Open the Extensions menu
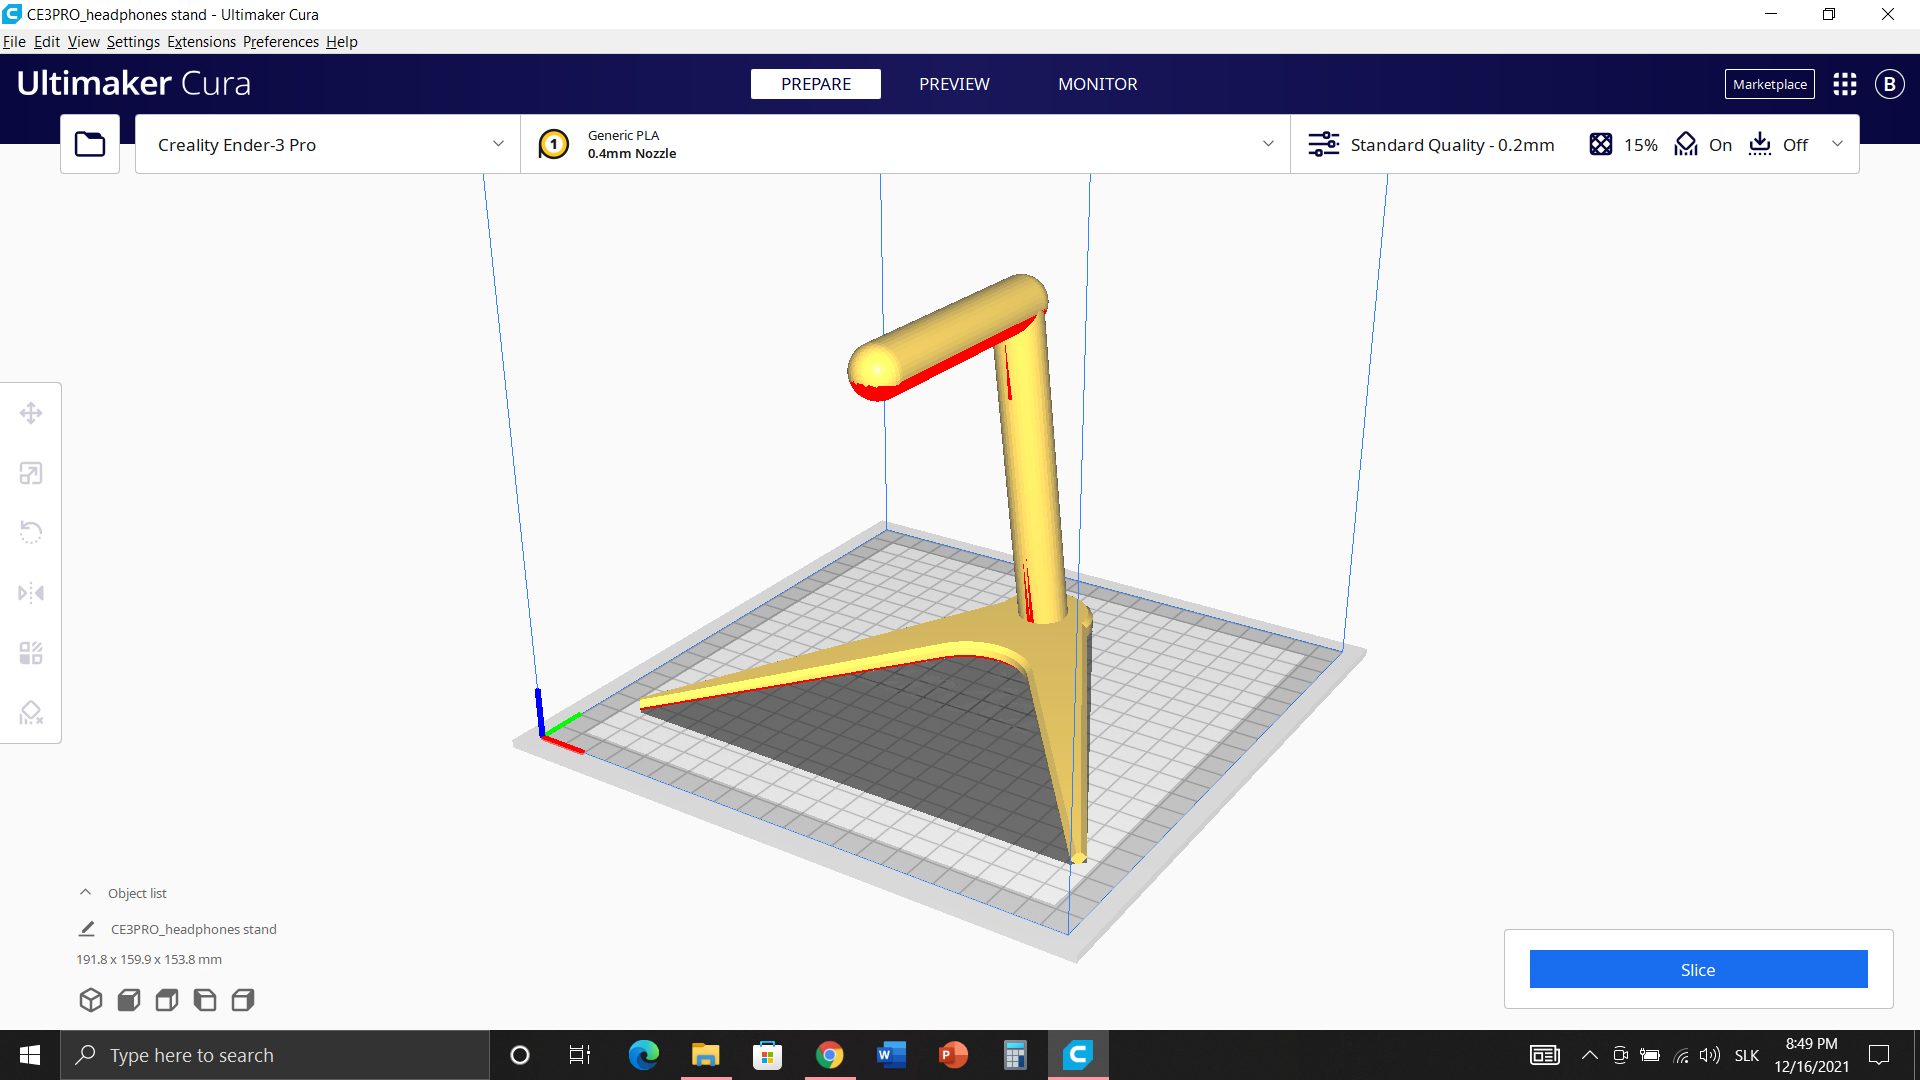 (x=201, y=42)
